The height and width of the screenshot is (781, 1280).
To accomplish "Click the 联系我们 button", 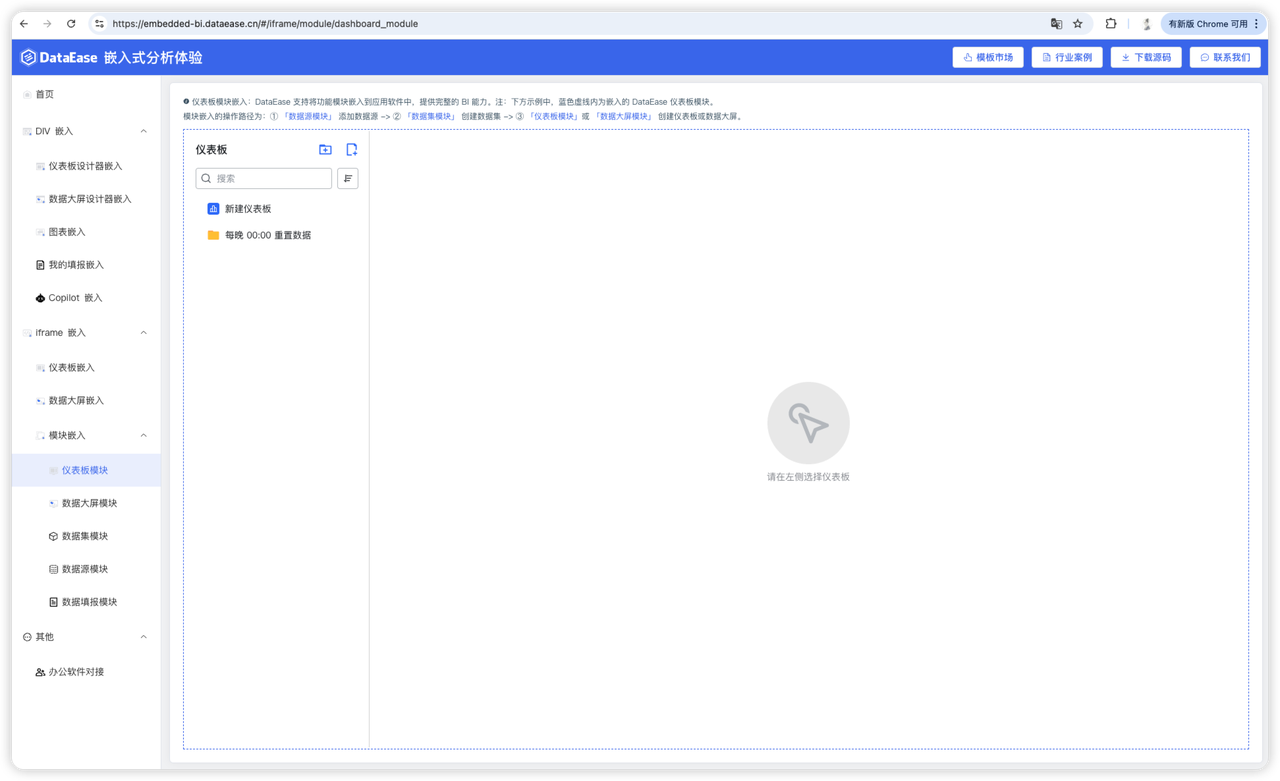I will (1224, 58).
